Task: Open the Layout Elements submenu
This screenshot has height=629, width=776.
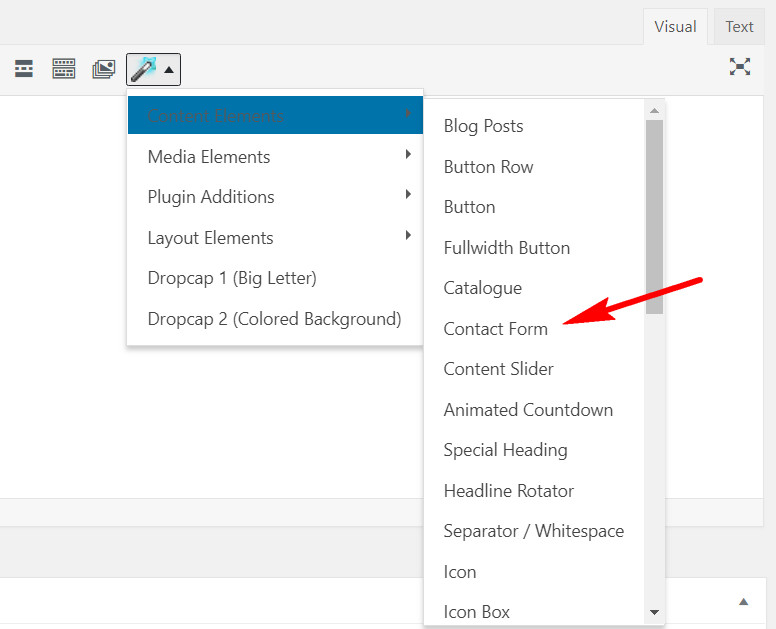Action: 275,238
